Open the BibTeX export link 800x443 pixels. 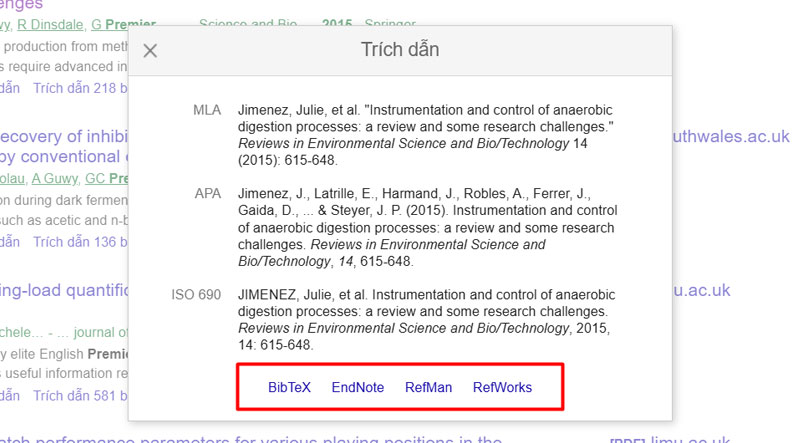(289, 387)
